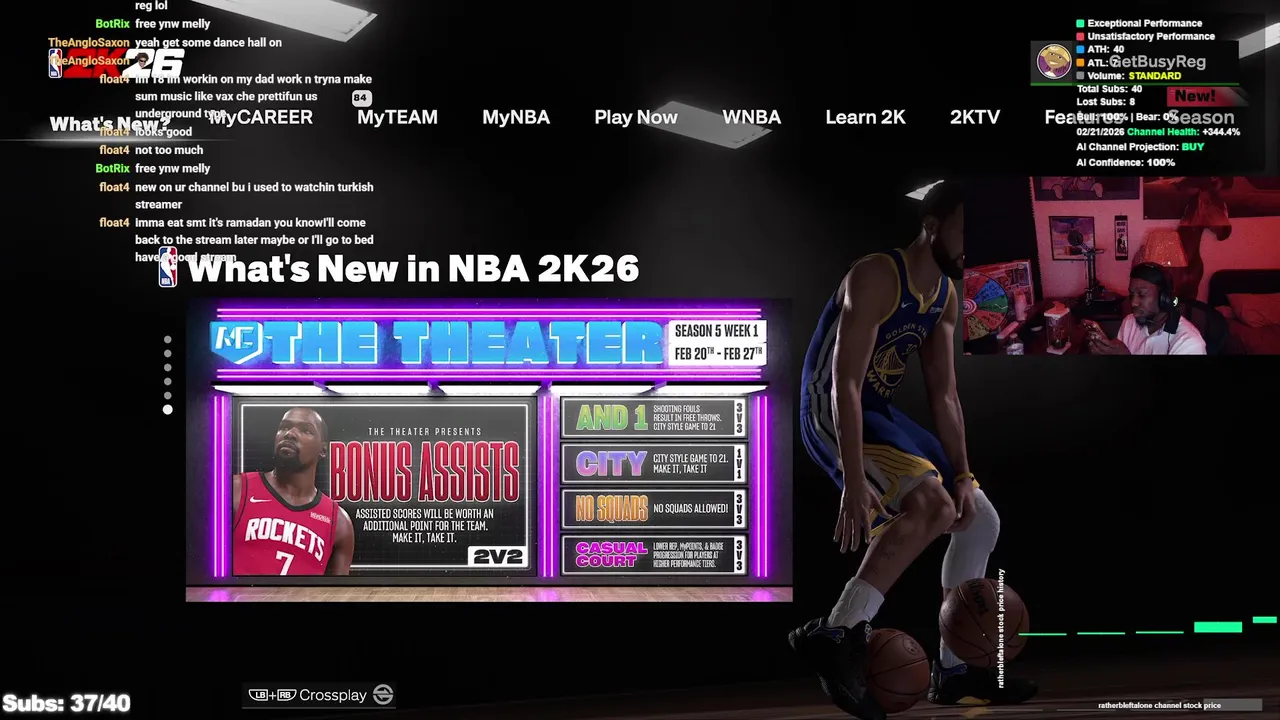Toggle Crossplay option
Viewport: 1280px width, 720px height.
[x=321, y=695]
